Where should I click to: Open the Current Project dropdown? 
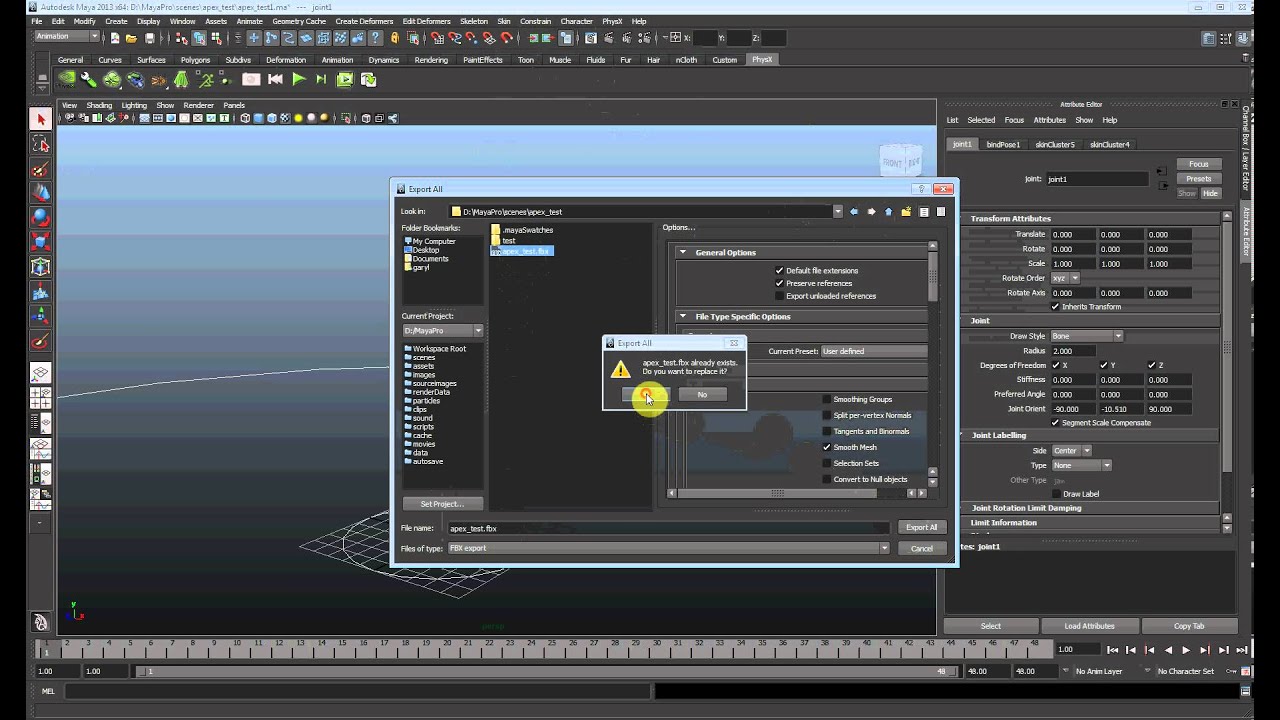(442, 331)
